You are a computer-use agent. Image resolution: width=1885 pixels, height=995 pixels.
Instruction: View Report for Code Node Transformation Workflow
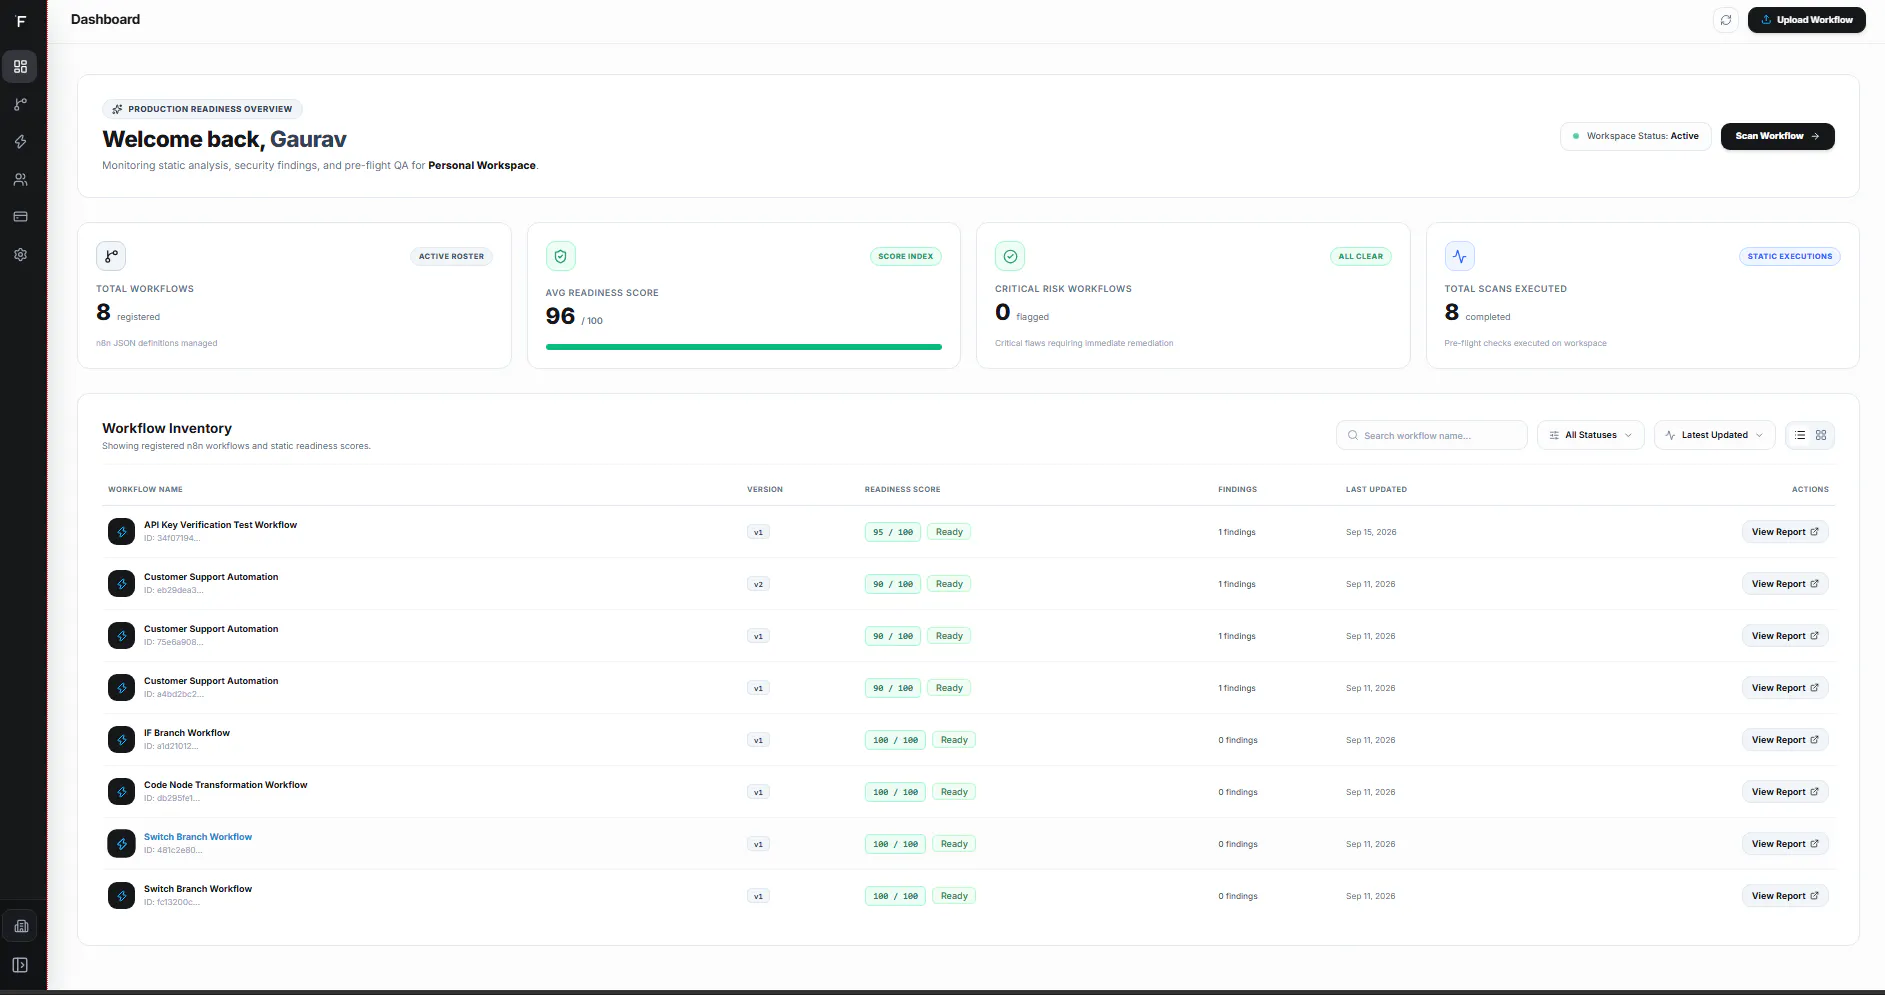1785,792
